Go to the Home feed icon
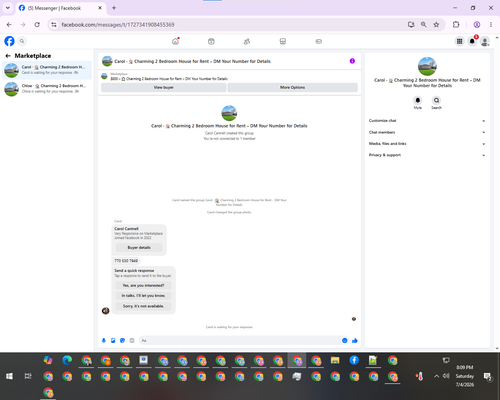Screen dimensions: 500x400 click(175, 41)
